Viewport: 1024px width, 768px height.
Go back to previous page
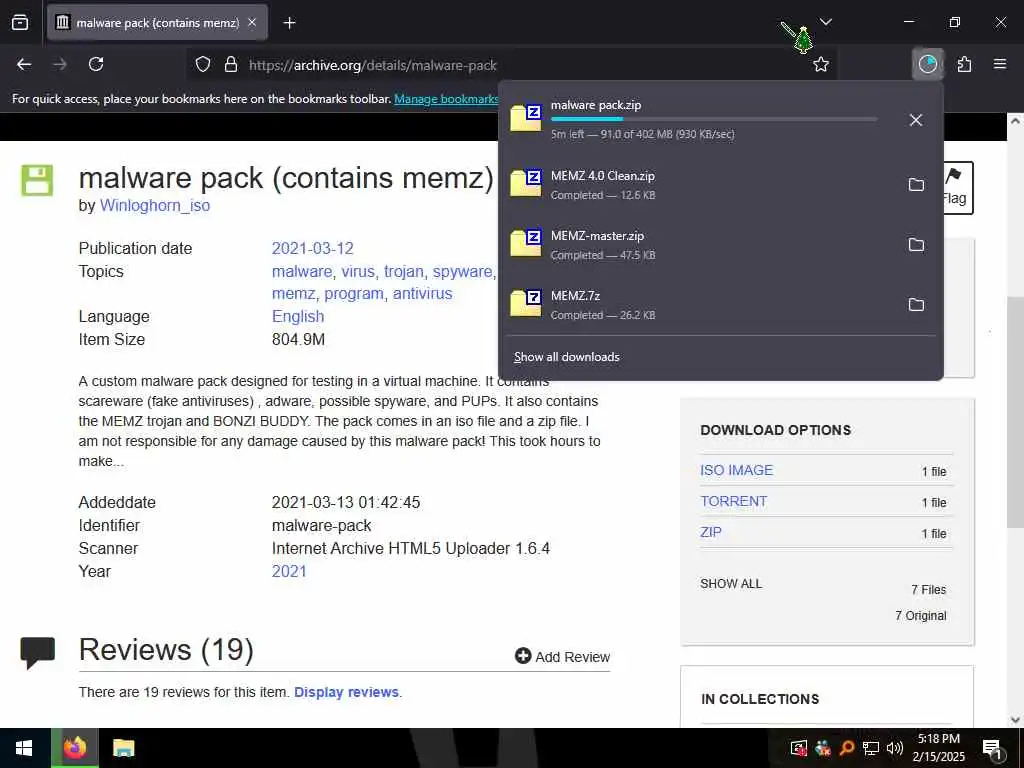pyautogui.click(x=24, y=64)
